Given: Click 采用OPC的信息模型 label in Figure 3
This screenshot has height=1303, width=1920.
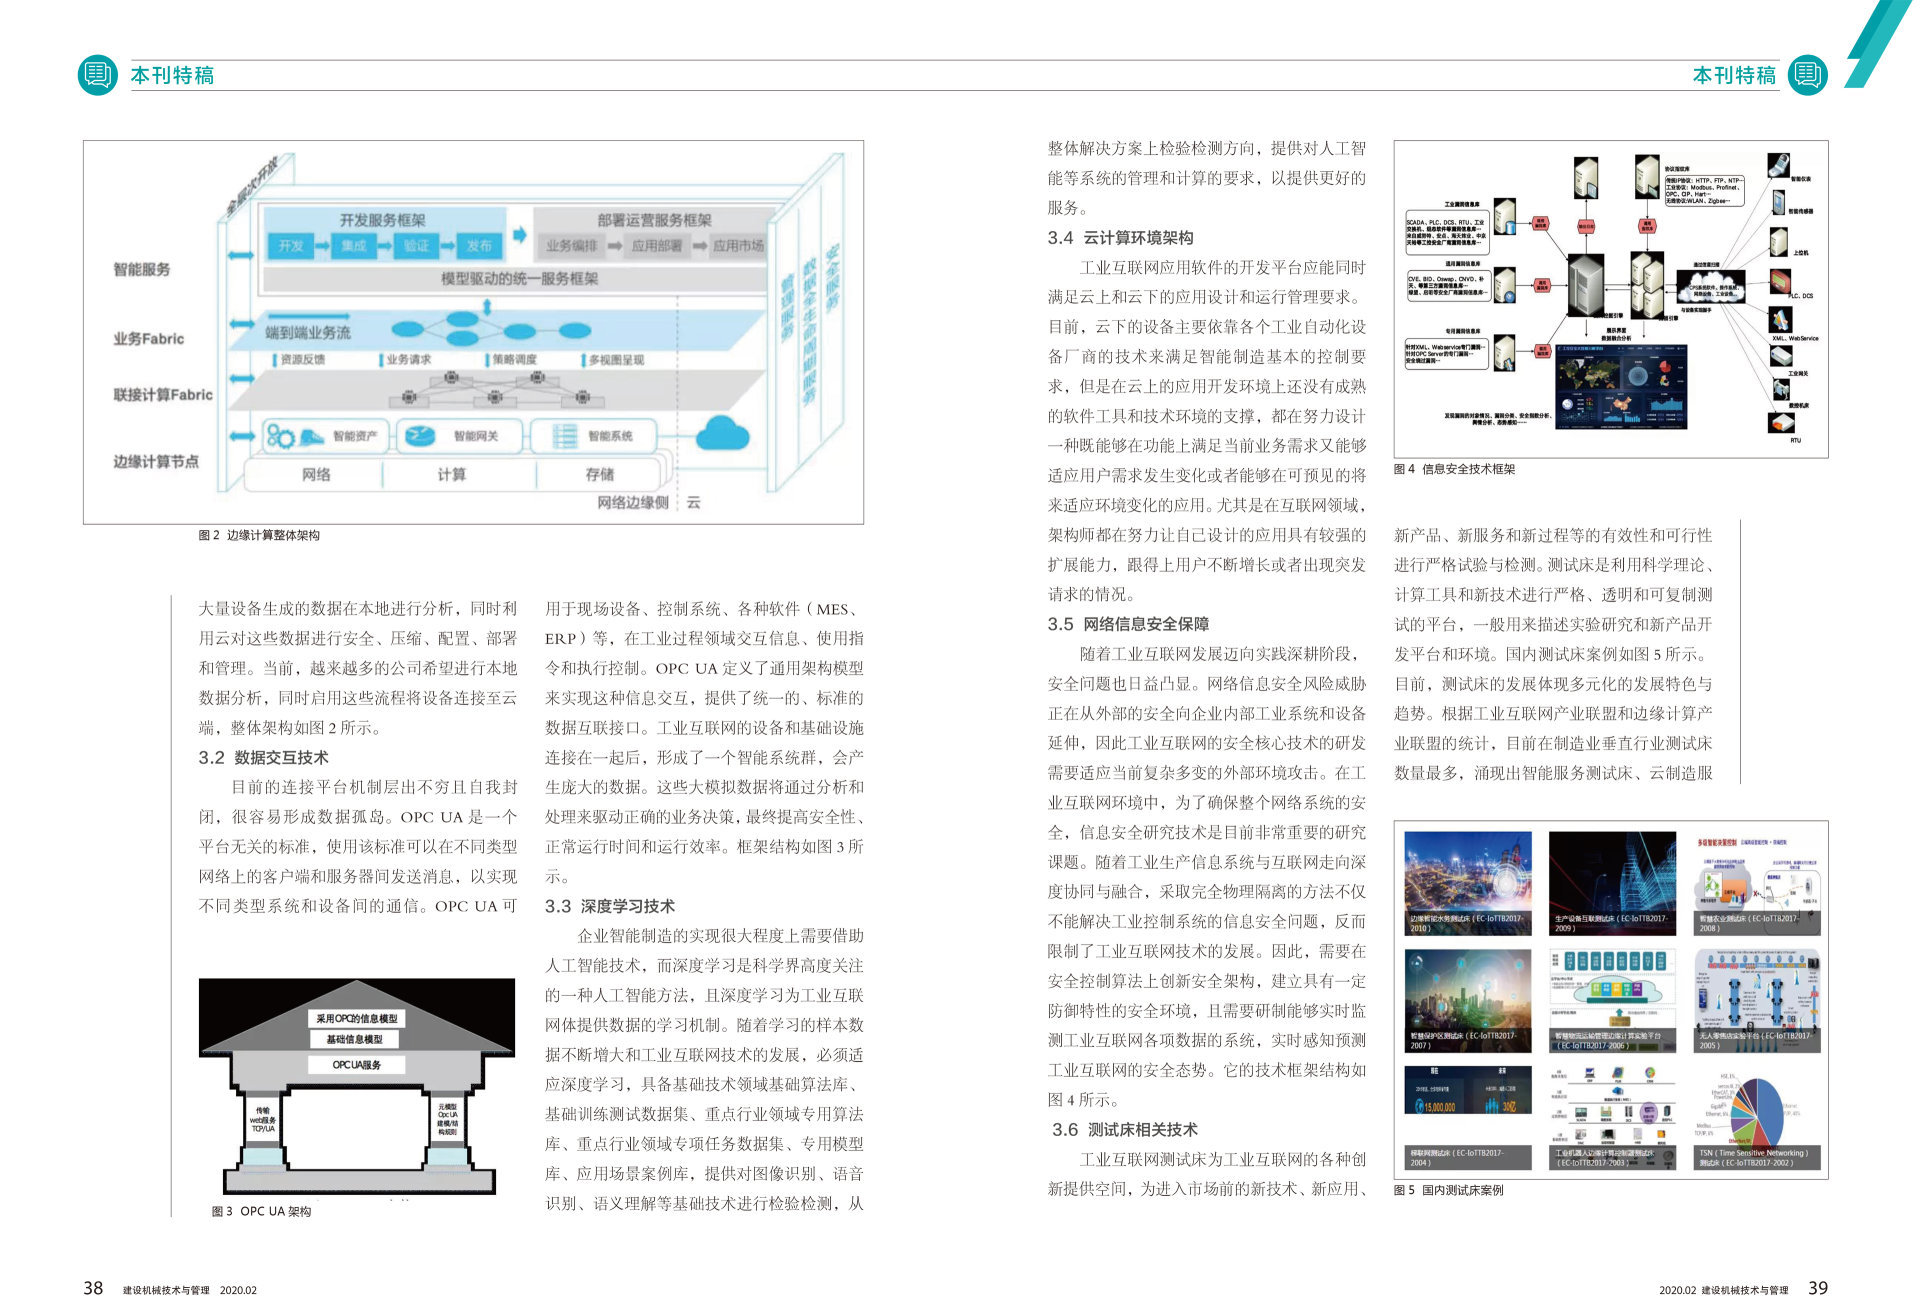Looking at the screenshot, I should 357,1018.
